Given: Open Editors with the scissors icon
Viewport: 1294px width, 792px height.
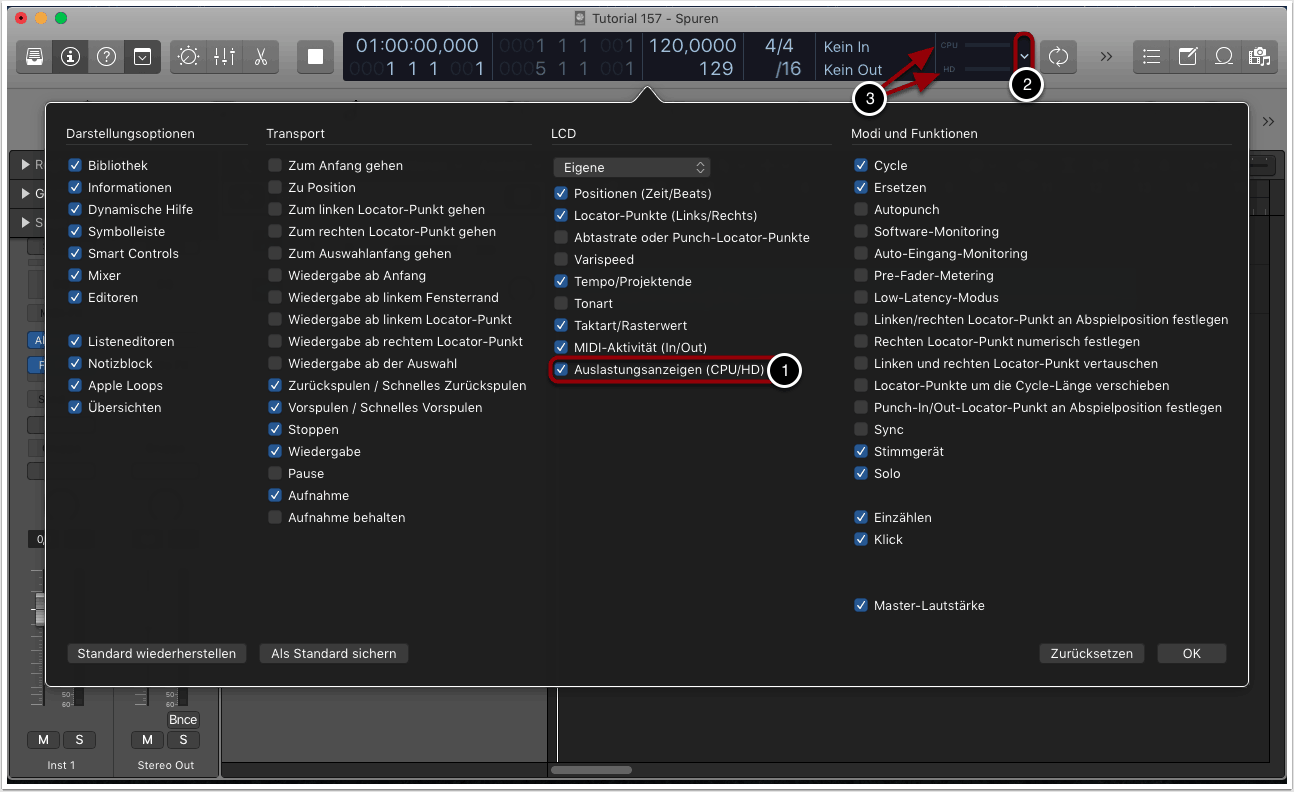Looking at the screenshot, I should point(261,57).
